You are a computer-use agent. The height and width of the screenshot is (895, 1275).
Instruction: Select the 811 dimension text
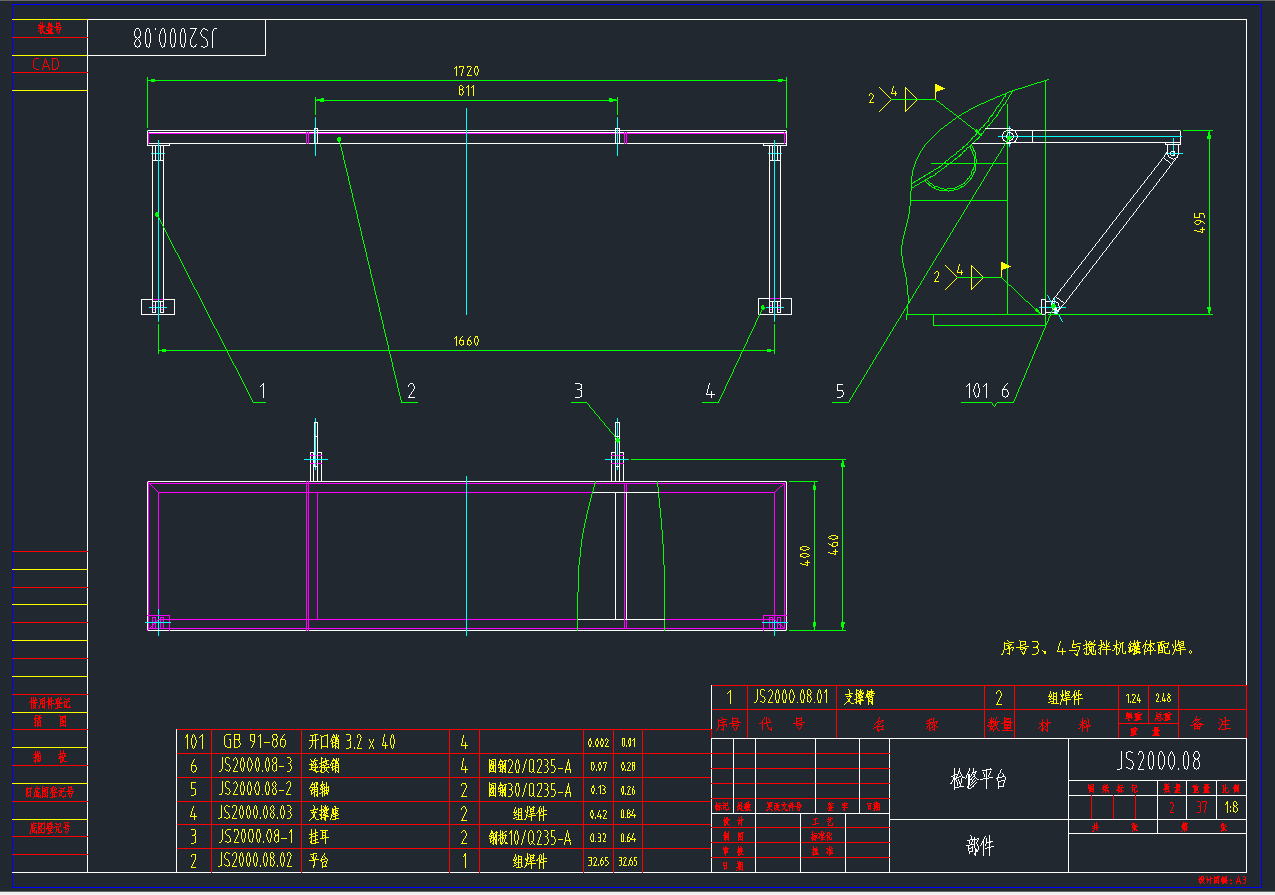point(467,90)
